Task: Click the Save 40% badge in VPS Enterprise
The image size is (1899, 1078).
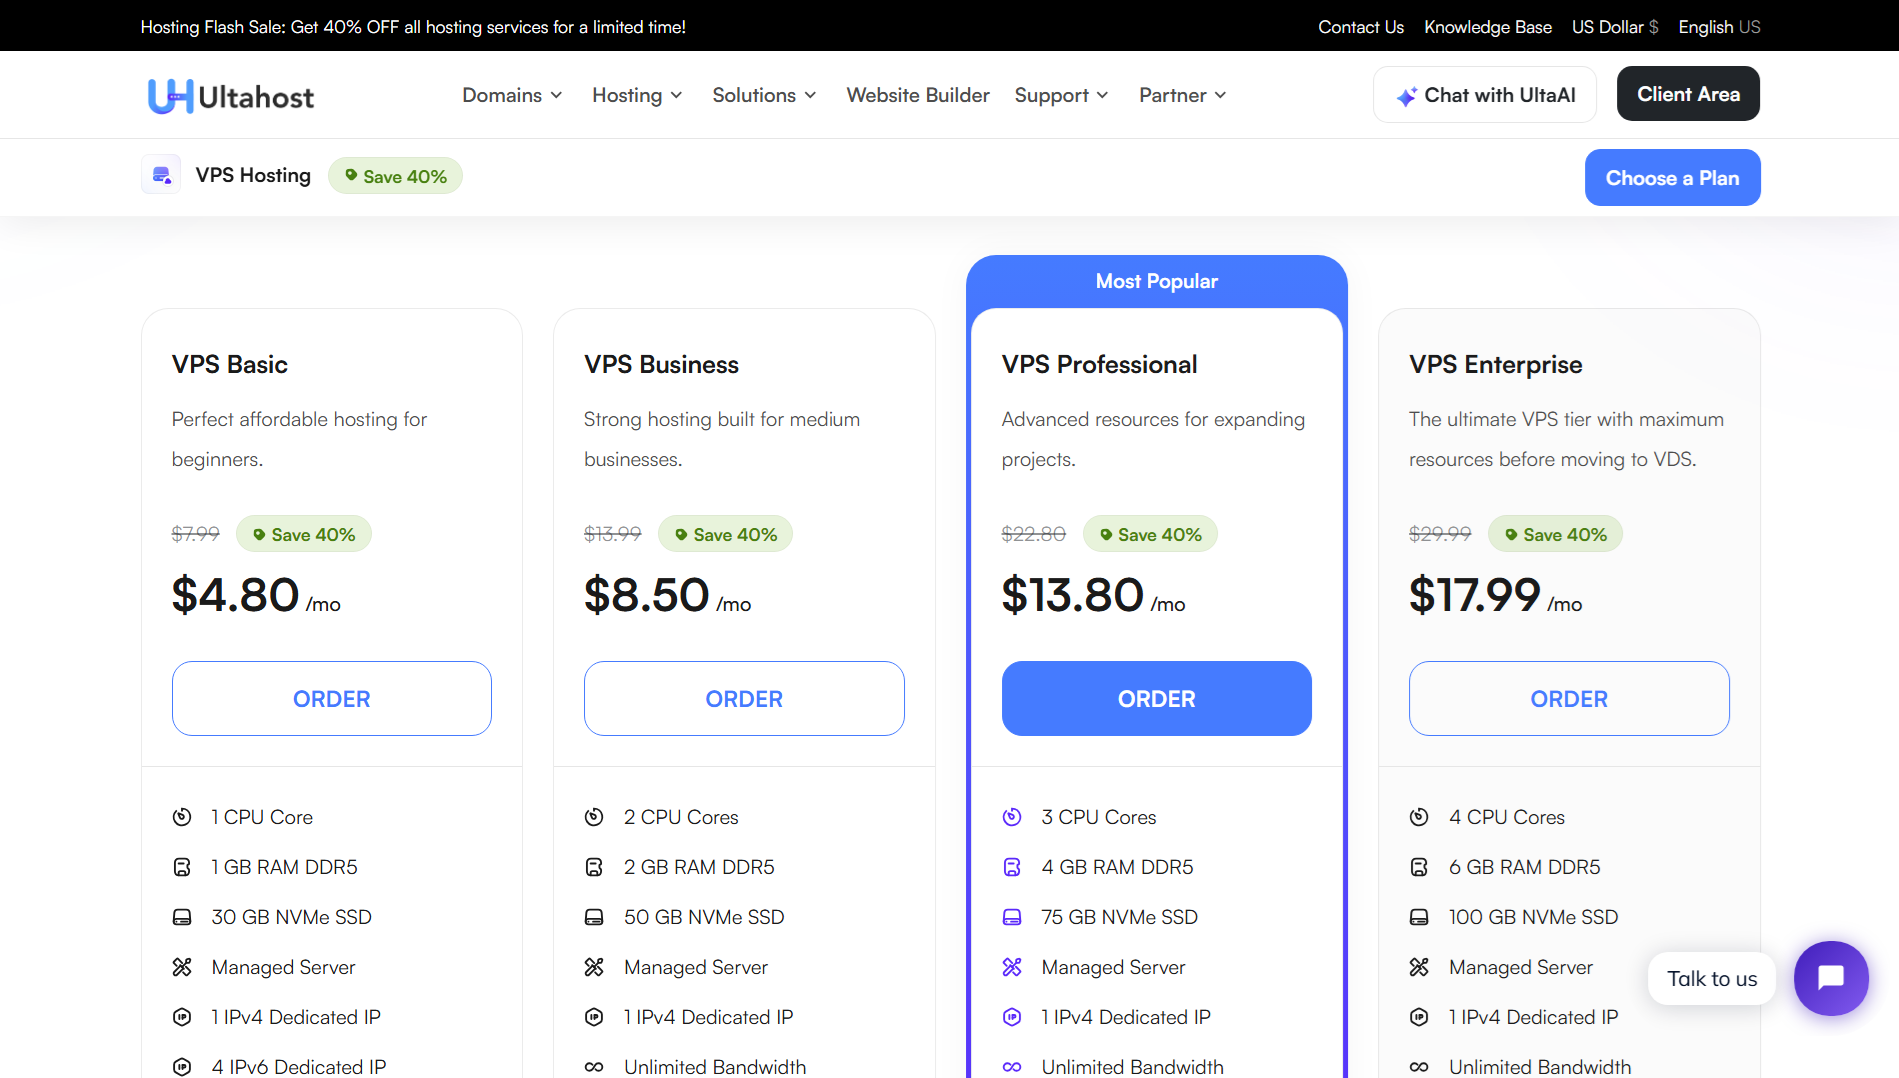Action: (1555, 534)
